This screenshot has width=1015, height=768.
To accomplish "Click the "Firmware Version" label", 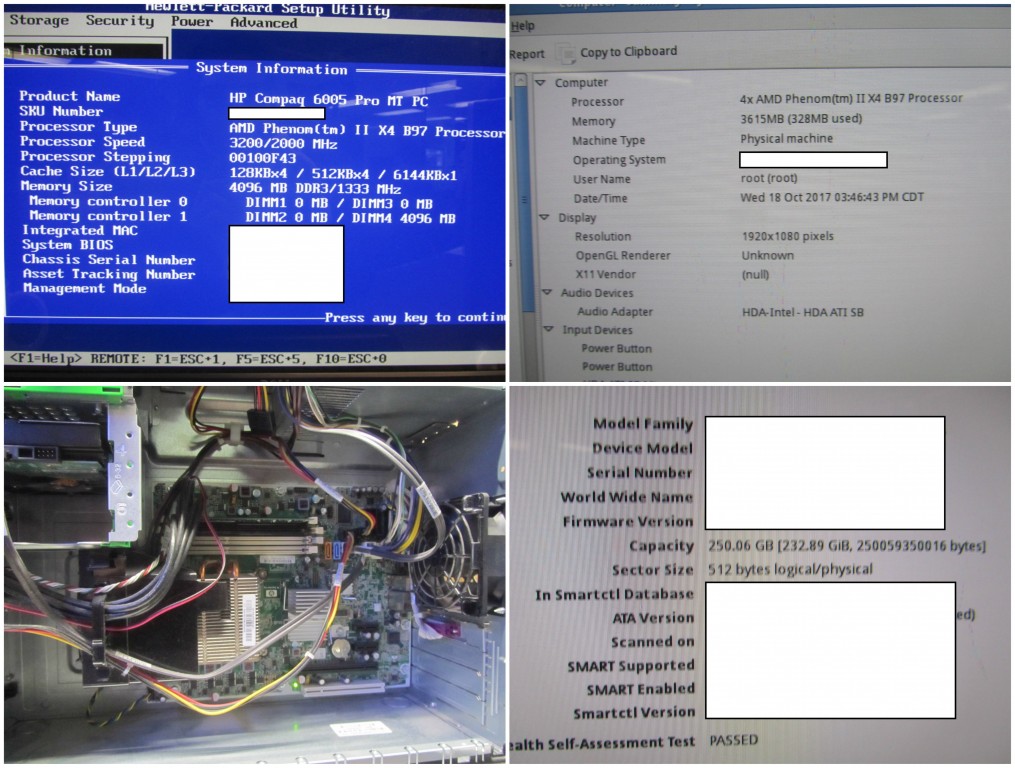I will (628, 521).
